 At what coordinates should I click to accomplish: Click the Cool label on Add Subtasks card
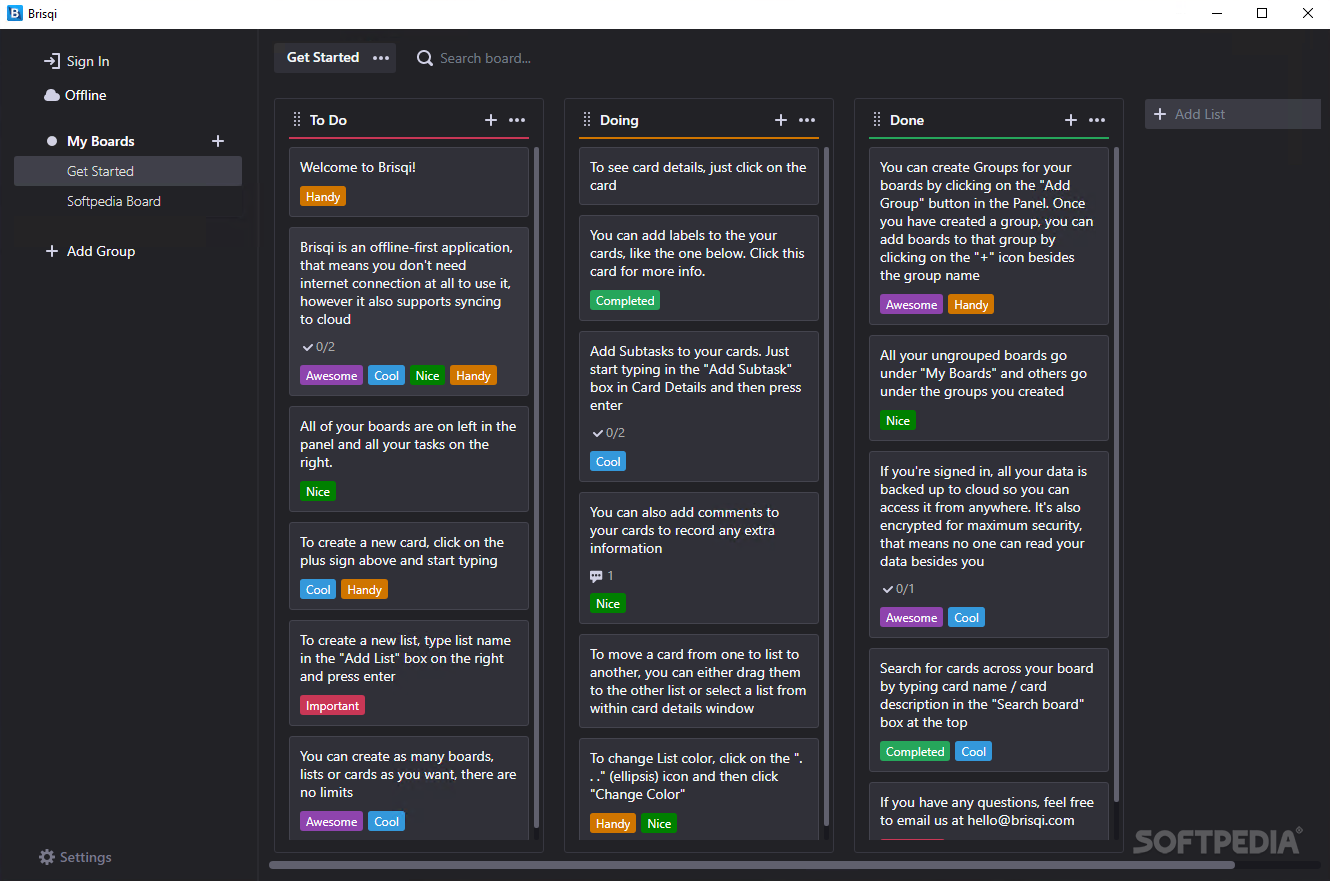(608, 462)
